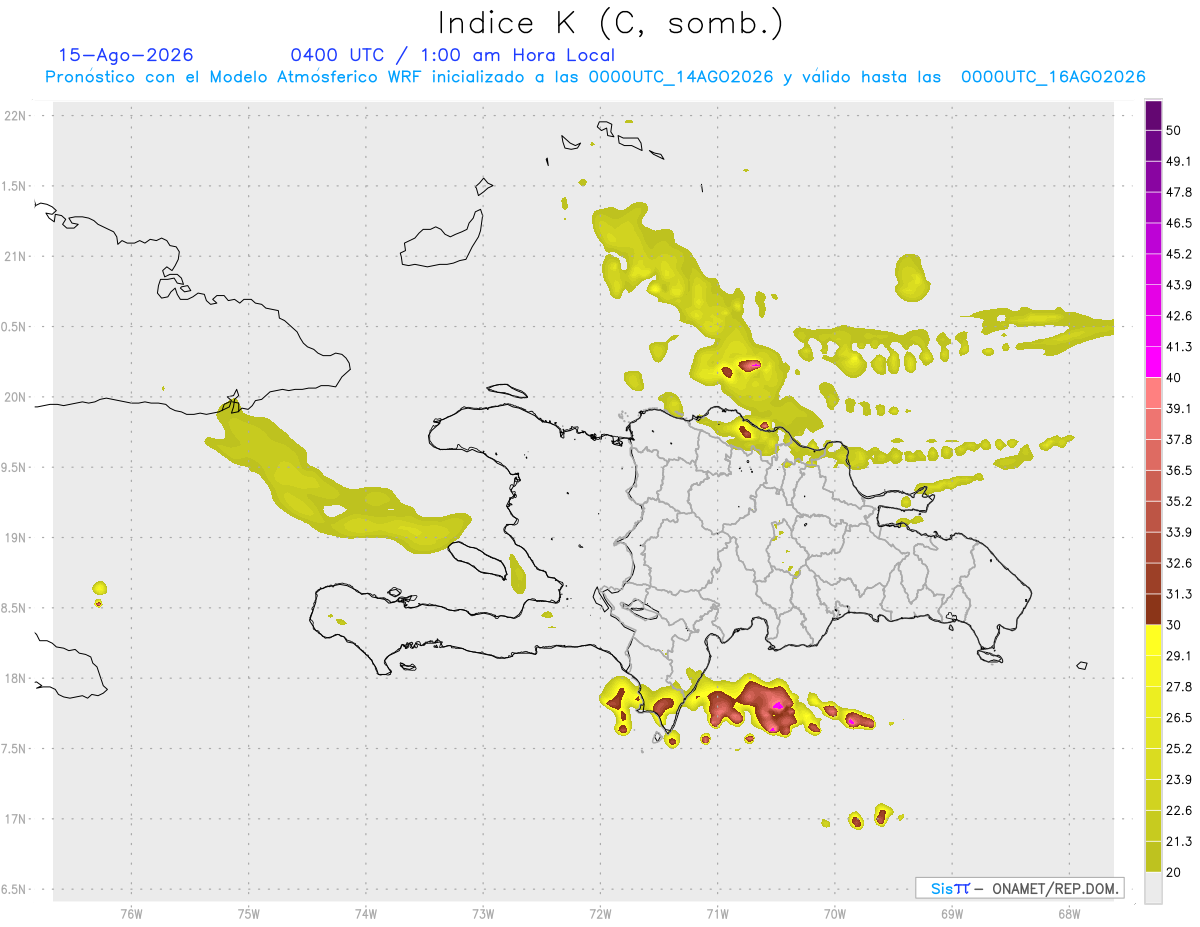The height and width of the screenshot is (927, 1200).
Task: Select the date text '15-Ago-2026'
Action: 126,55
